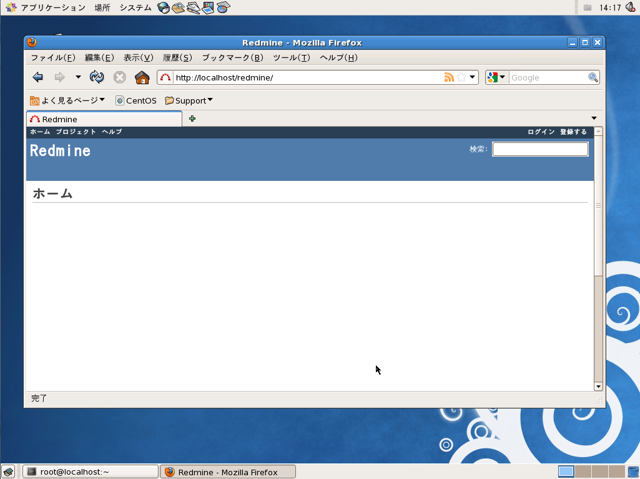Open the 履歴(S) menu
Image resolution: width=640 pixels, height=479 pixels.
pyautogui.click(x=178, y=58)
